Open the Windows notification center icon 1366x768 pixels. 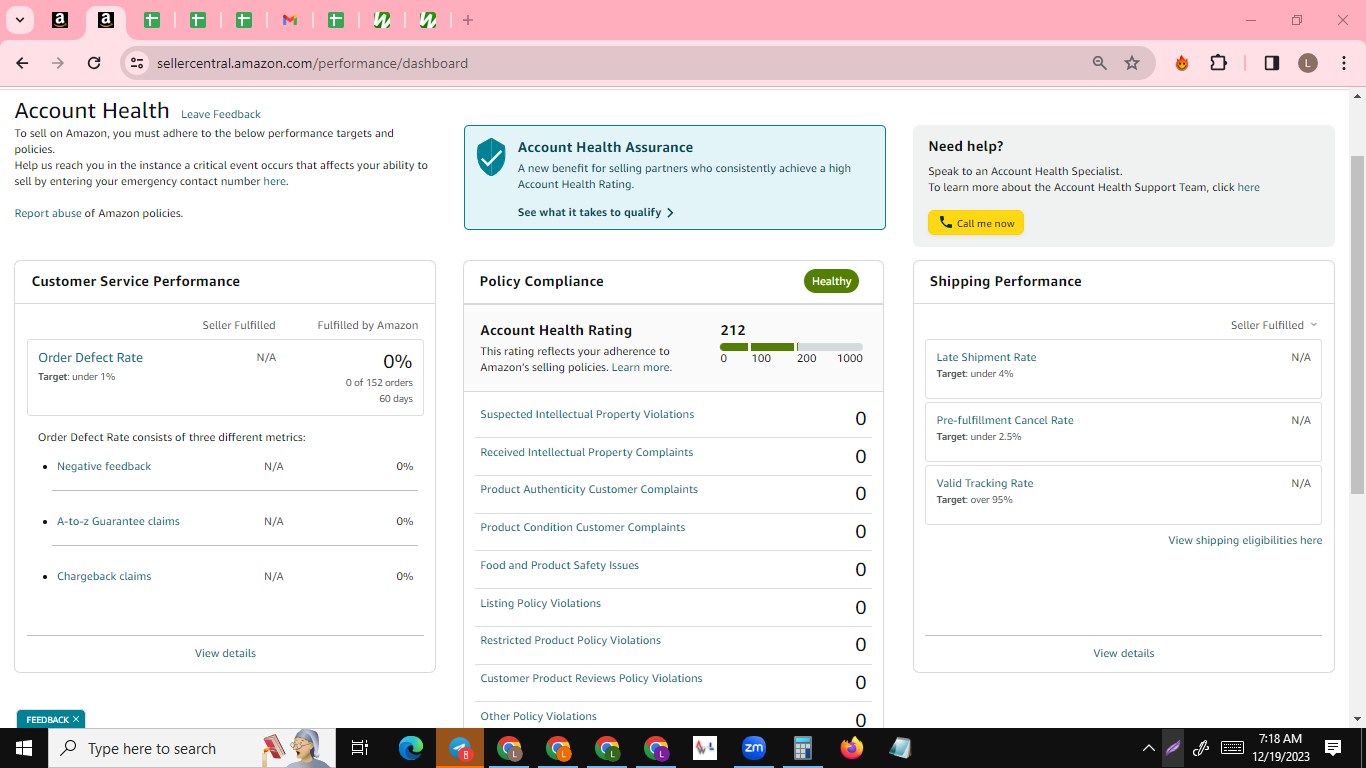tap(1333, 748)
